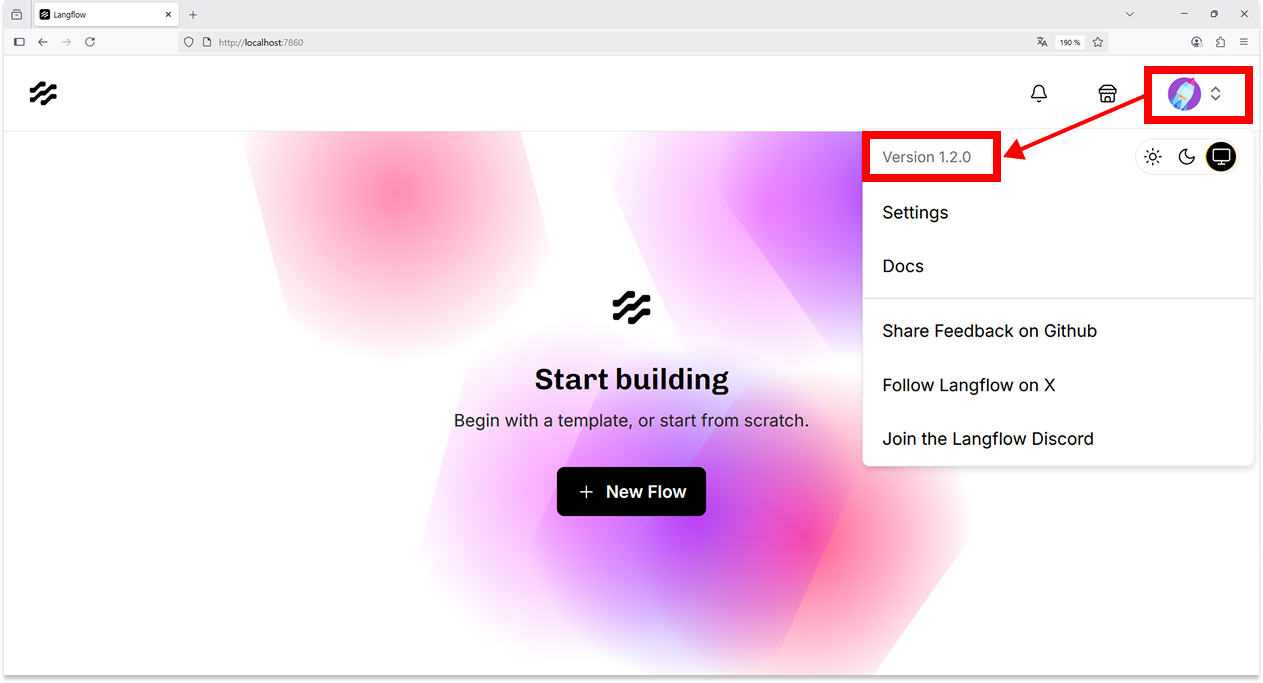Go back in browser history
1263x683 pixels.
[x=43, y=42]
